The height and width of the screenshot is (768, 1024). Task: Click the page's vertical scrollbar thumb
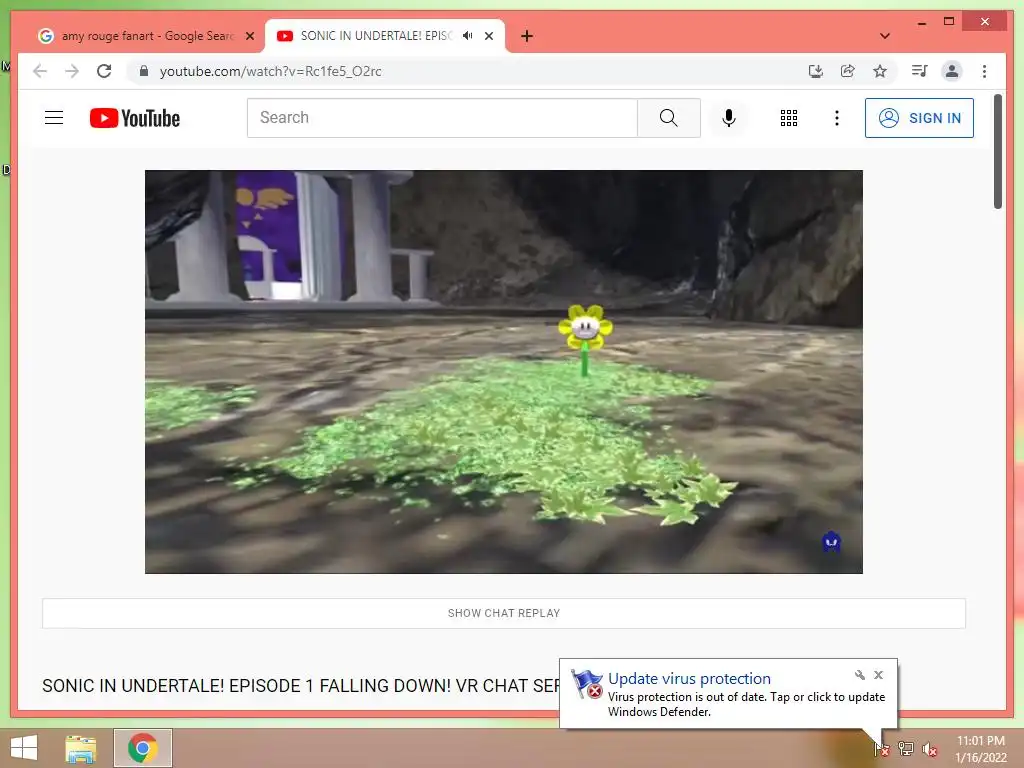pyautogui.click(x=998, y=152)
